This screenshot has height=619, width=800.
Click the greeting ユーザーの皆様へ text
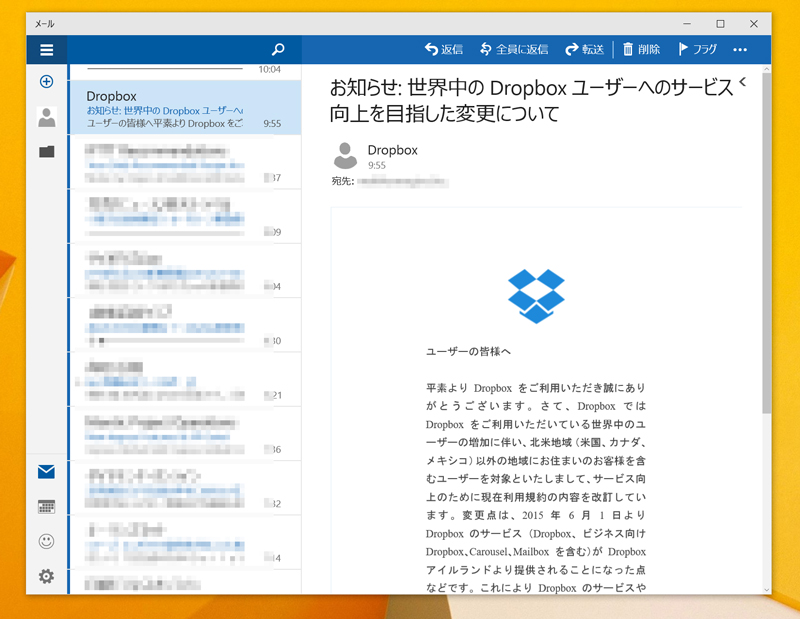coord(468,352)
